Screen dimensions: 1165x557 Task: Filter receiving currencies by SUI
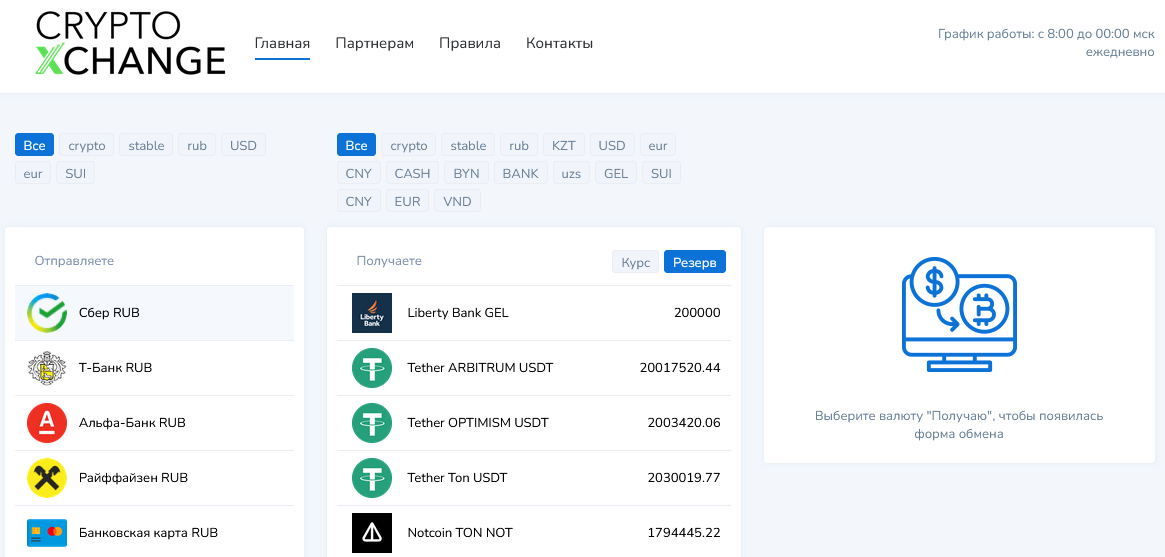click(661, 174)
